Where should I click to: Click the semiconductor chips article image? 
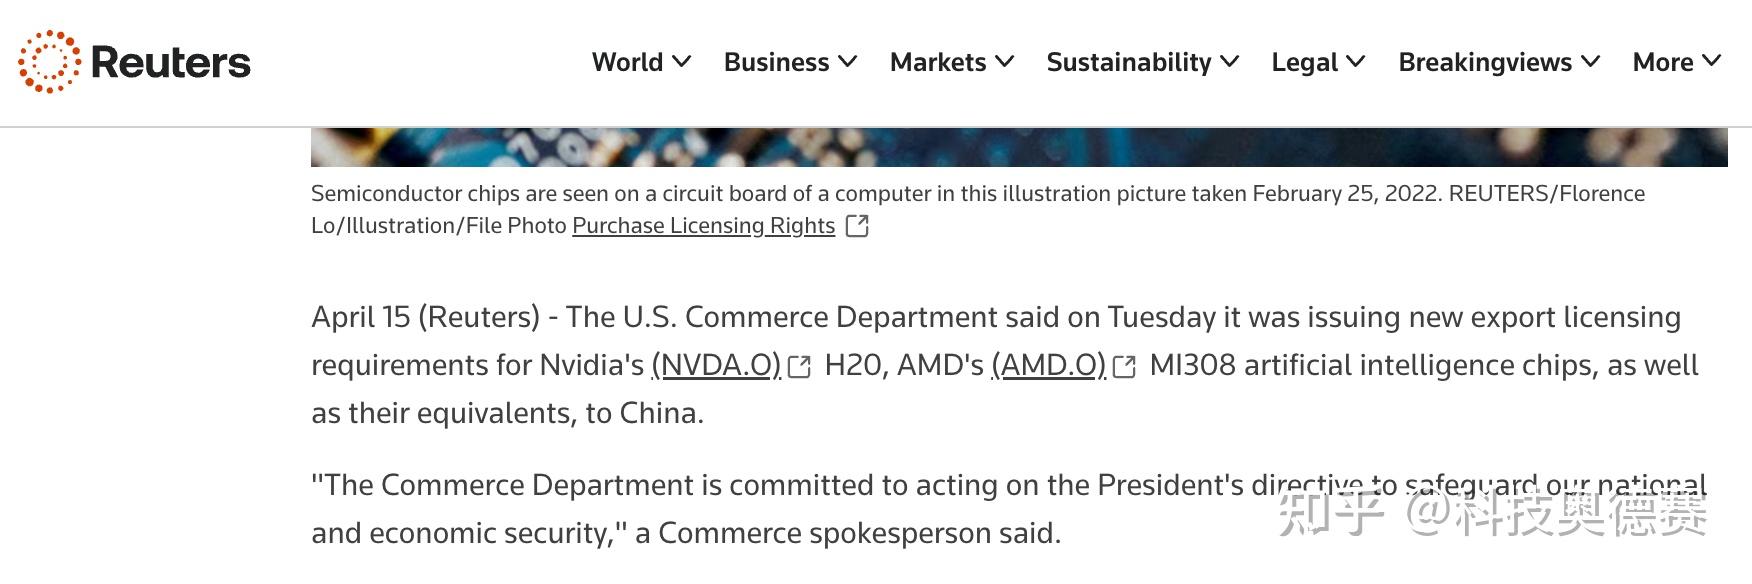click(1019, 147)
